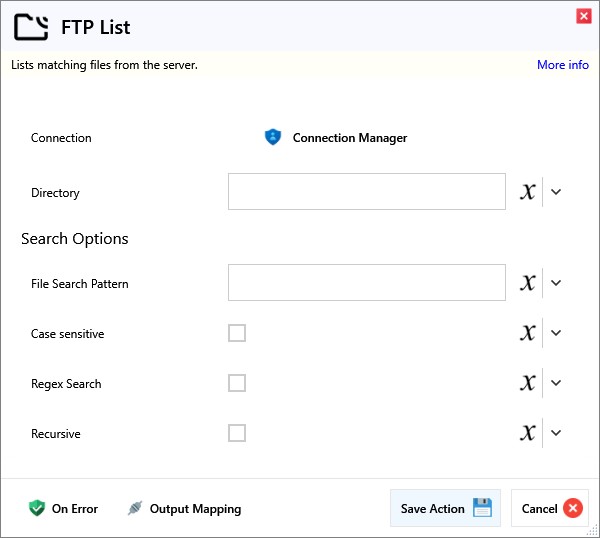
Task: Open the Case sensitive dropdown chevron
Action: tap(557, 333)
